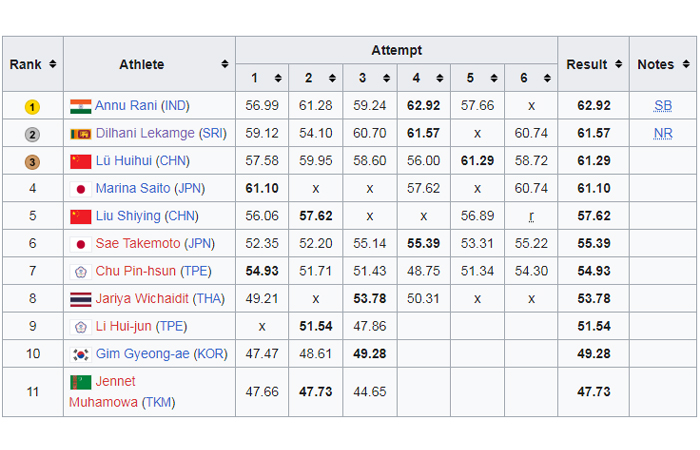Viewport: 700px width, 450px height.
Task: Open the Sae Takemoto red link
Action: tap(138, 243)
